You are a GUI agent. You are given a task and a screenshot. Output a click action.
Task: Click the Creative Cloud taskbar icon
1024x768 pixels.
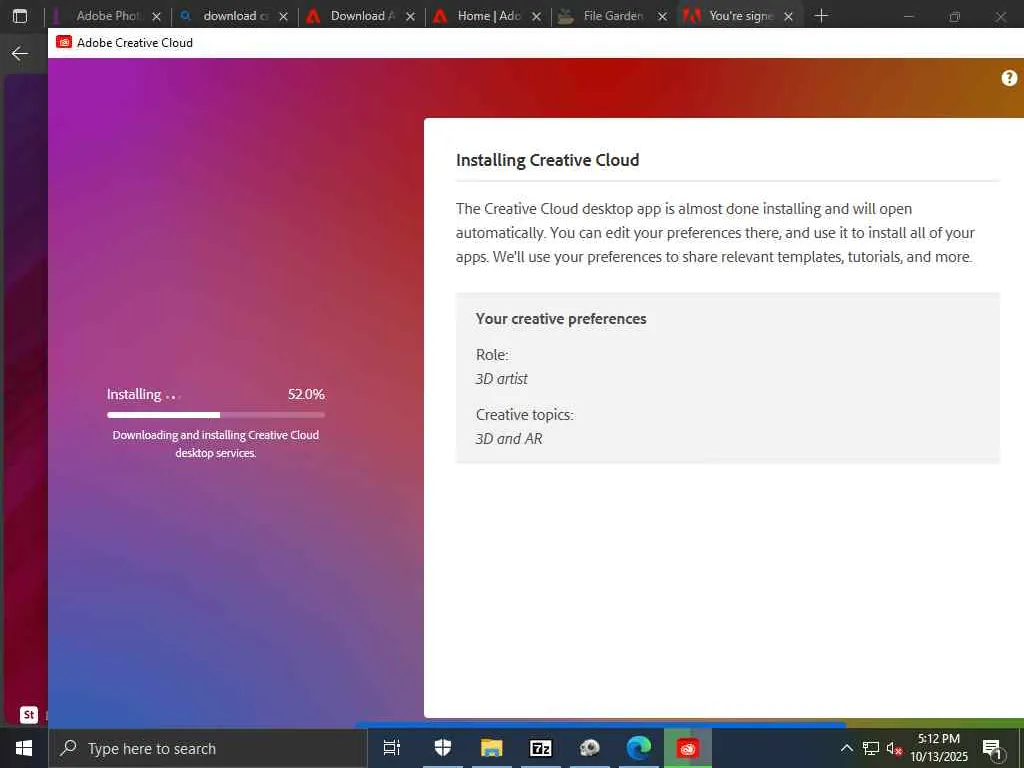coord(688,748)
